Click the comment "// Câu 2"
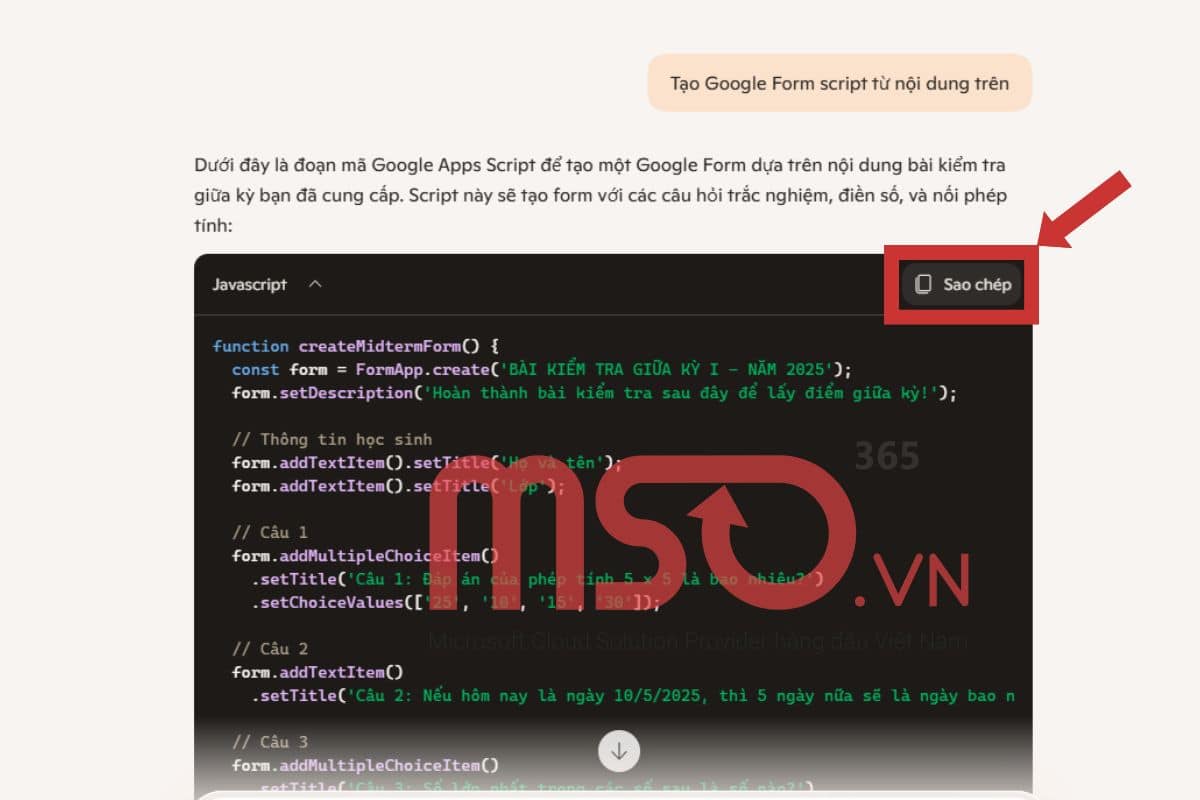The width and height of the screenshot is (1200, 800). tap(270, 649)
